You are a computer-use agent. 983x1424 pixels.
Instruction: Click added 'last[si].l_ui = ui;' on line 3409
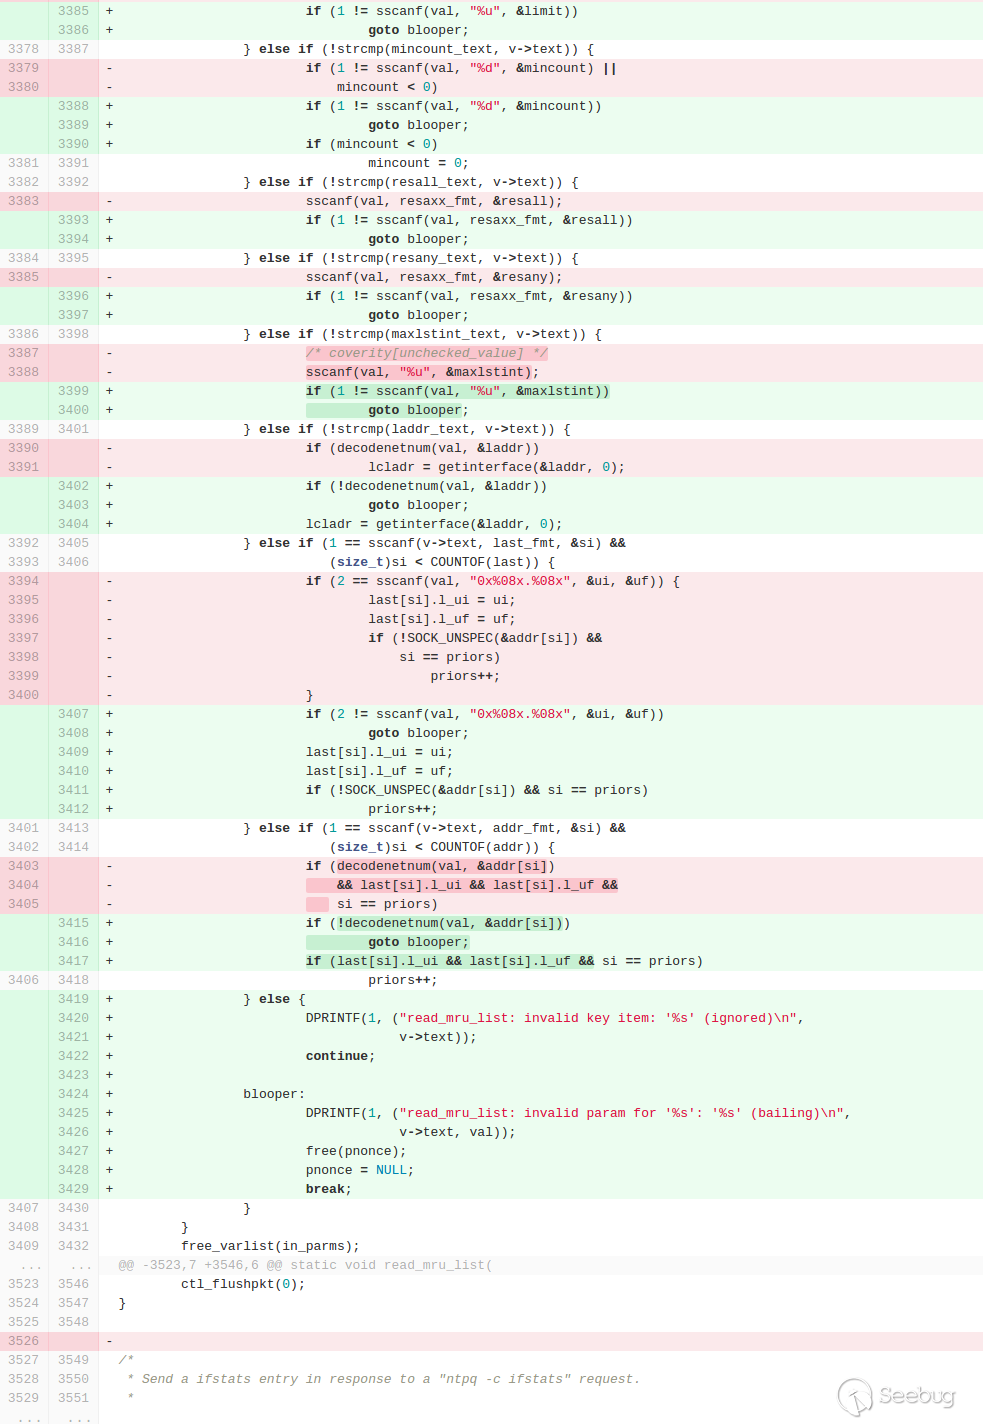tap(379, 752)
